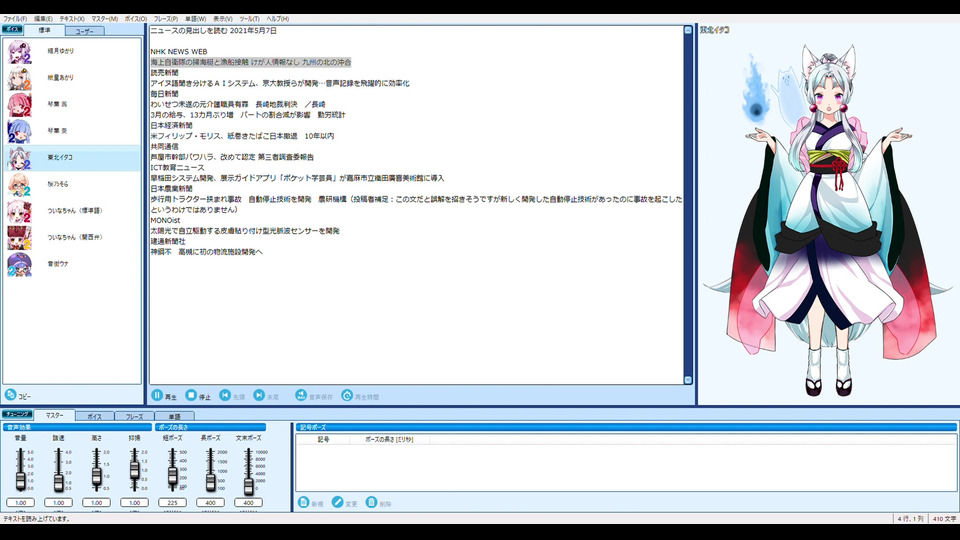Focus the 短ポーズ field showing 225
960x540 pixels.
172,503
